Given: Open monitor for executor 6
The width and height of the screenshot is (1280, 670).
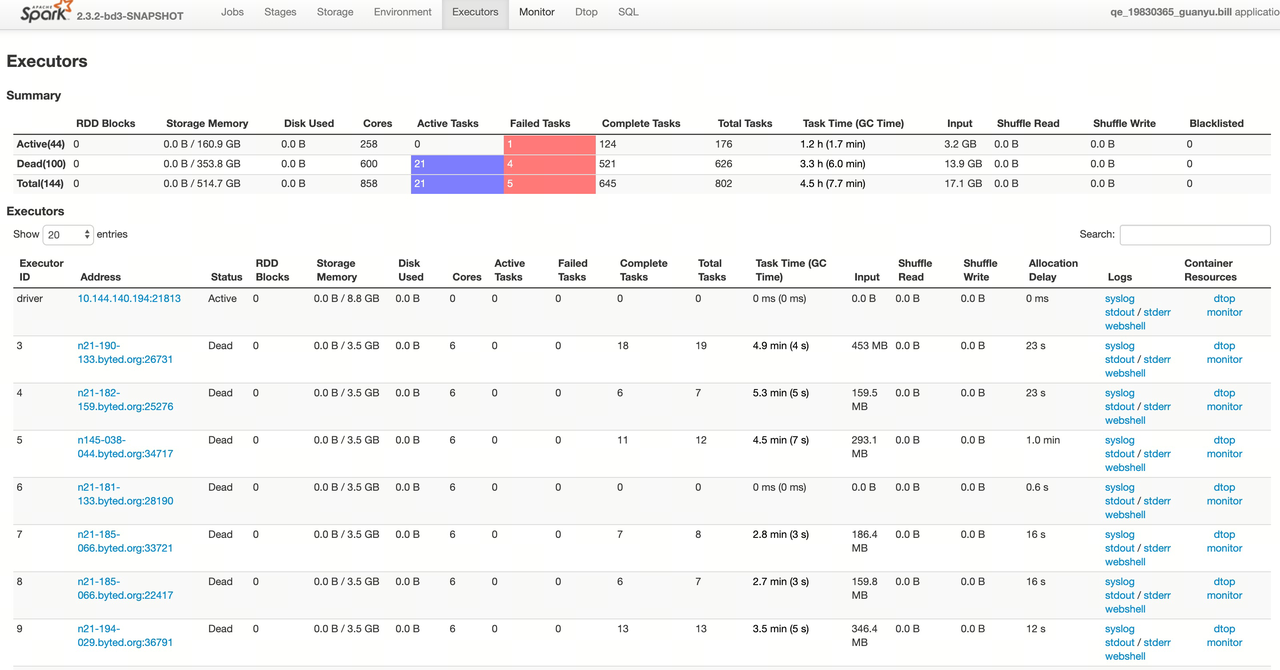Looking at the screenshot, I should pyautogui.click(x=1224, y=501).
